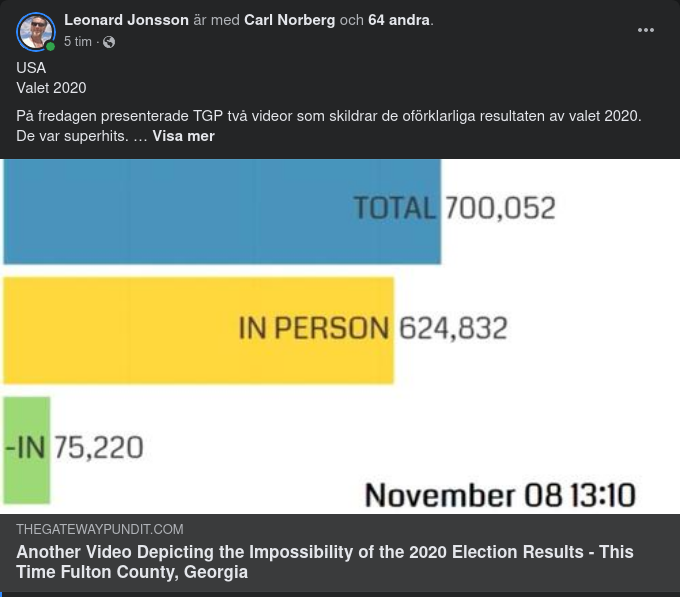Open tagged friend Carl Norberg's profile
Image resolution: width=680 pixels, height=597 pixels.
point(289,20)
